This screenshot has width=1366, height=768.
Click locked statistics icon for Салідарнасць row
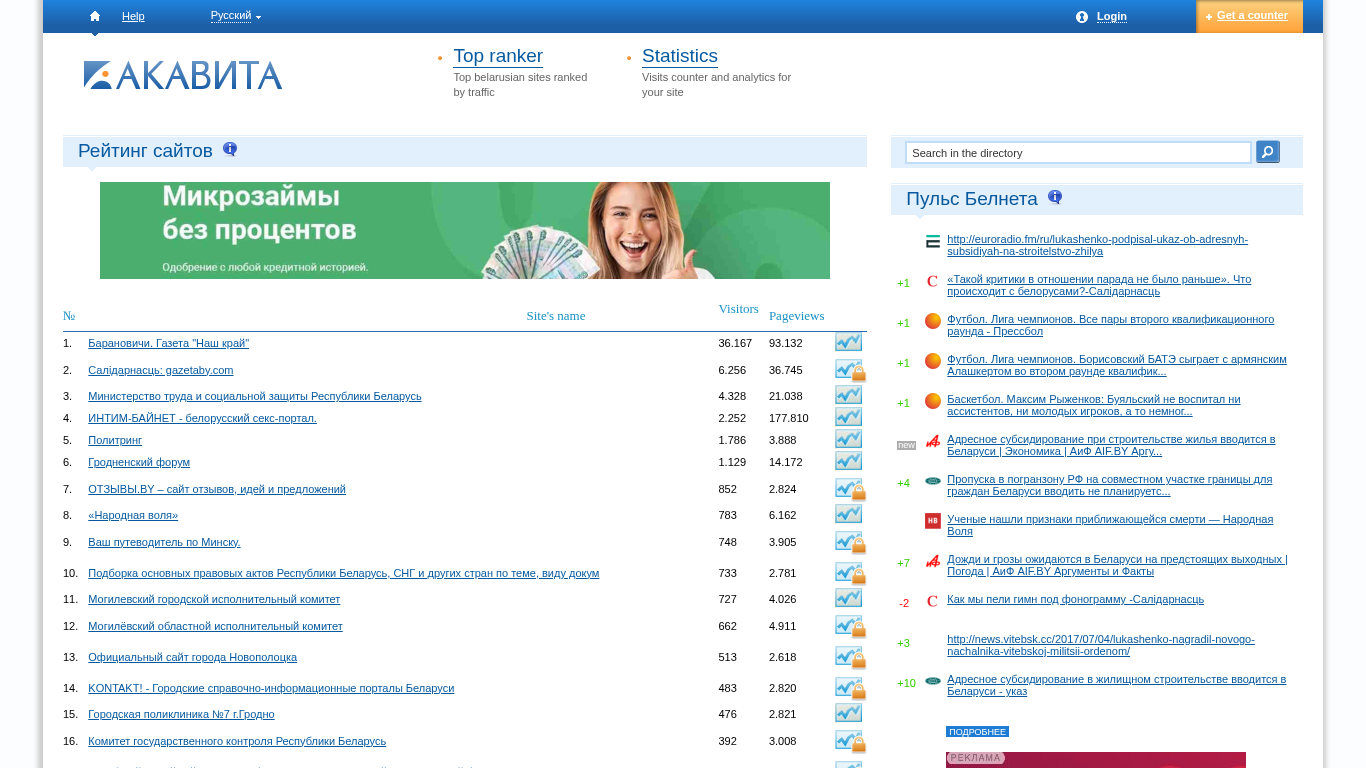pyautogui.click(x=850, y=370)
